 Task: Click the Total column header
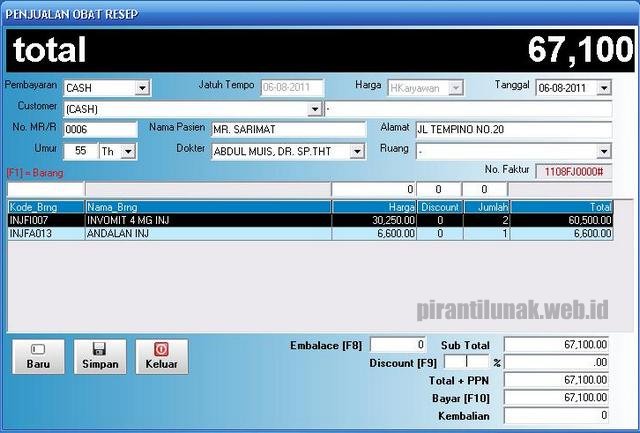point(562,207)
